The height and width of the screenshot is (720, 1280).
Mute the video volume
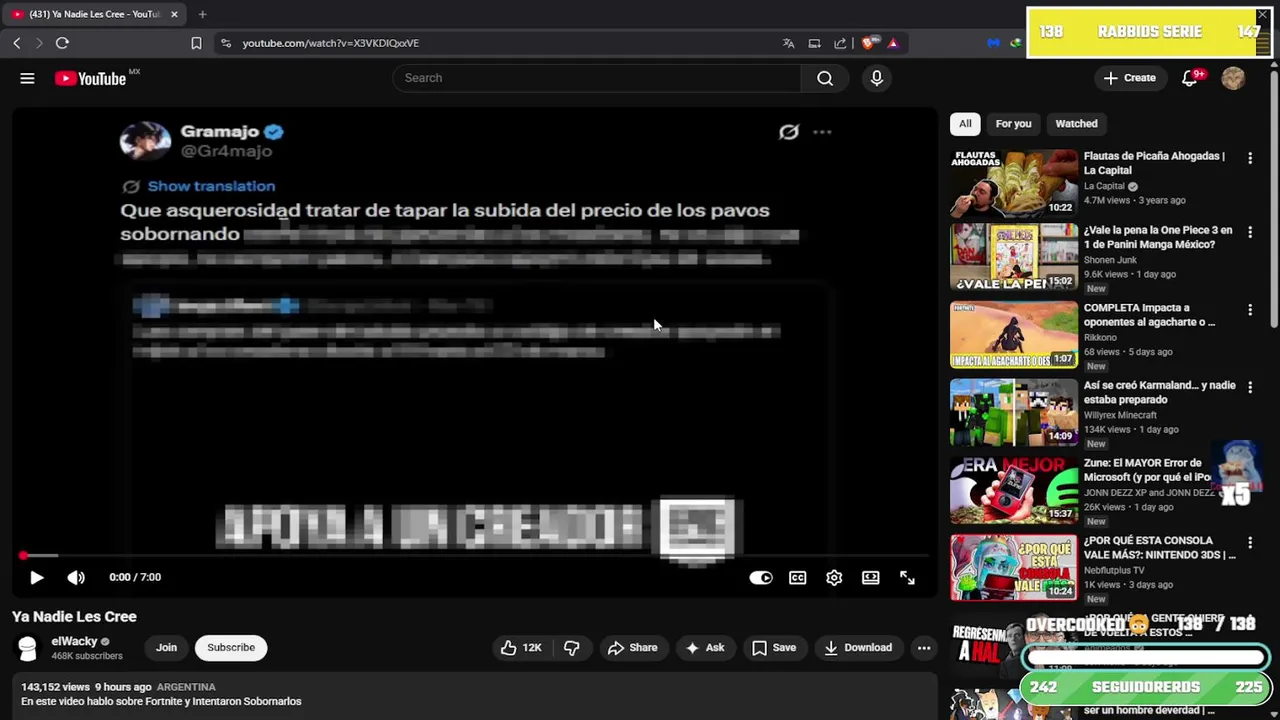(76, 577)
